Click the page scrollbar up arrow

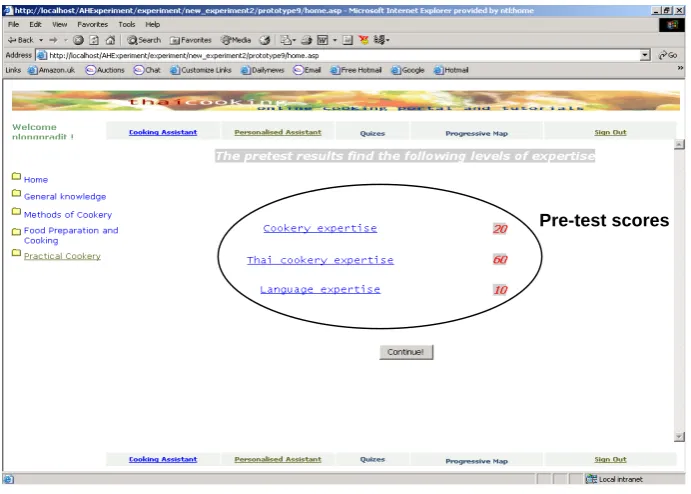pyautogui.click(x=679, y=144)
